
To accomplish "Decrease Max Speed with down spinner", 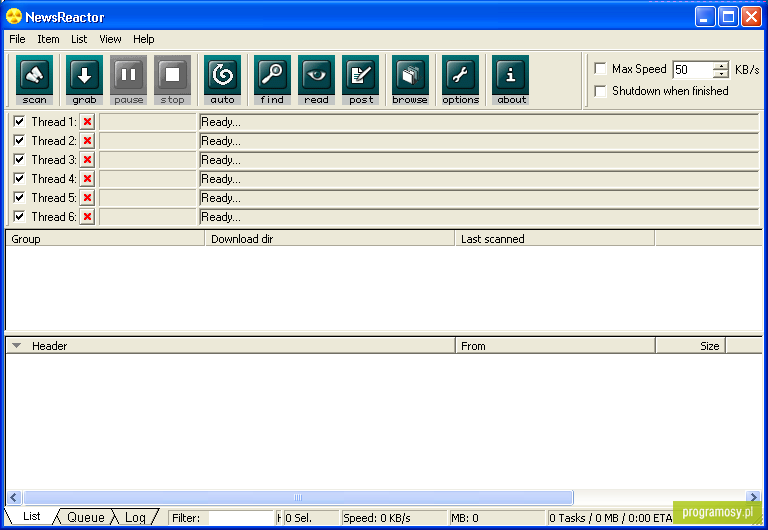I will (x=721, y=74).
